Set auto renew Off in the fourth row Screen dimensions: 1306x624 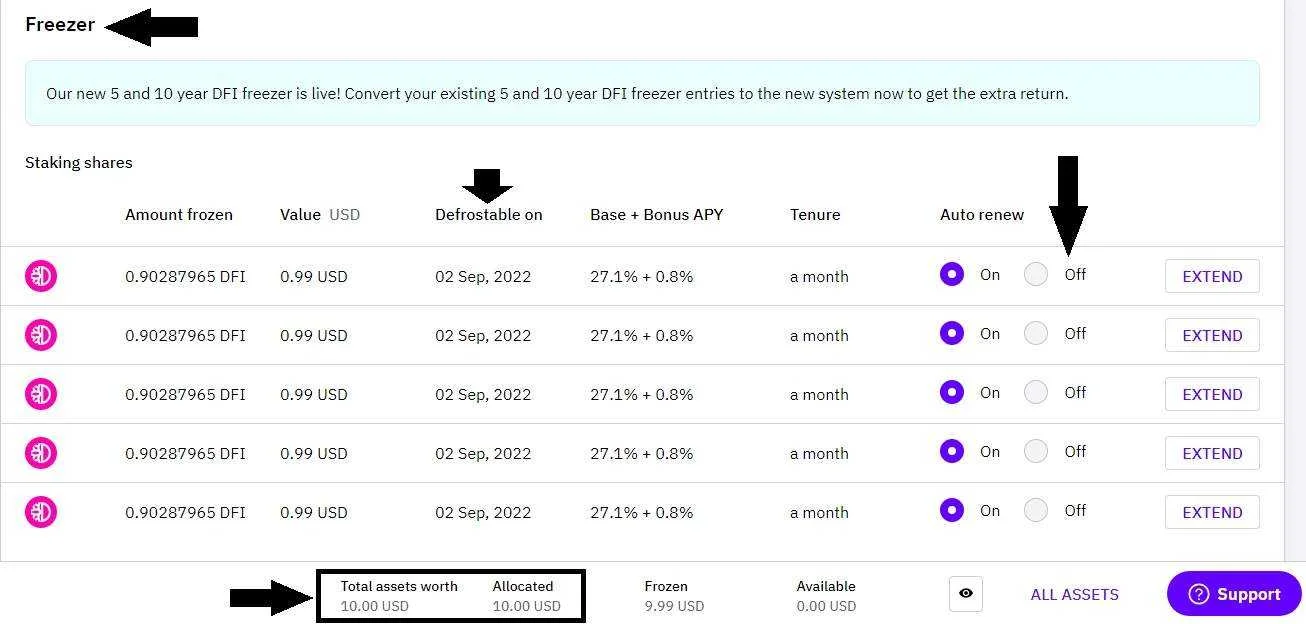pos(1036,451)
